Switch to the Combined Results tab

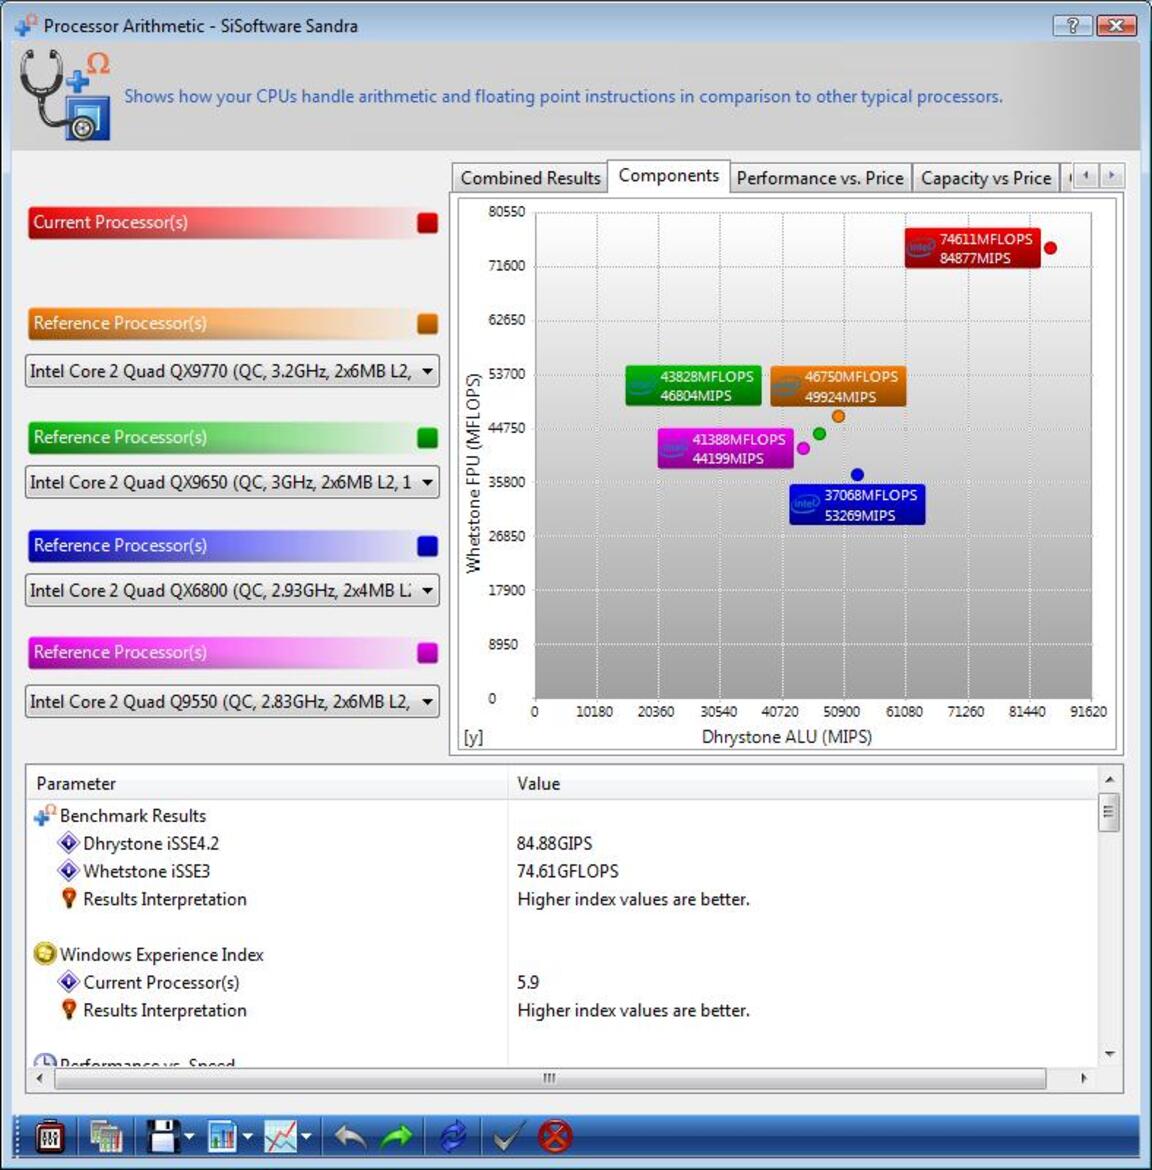(x=530, y=178)
